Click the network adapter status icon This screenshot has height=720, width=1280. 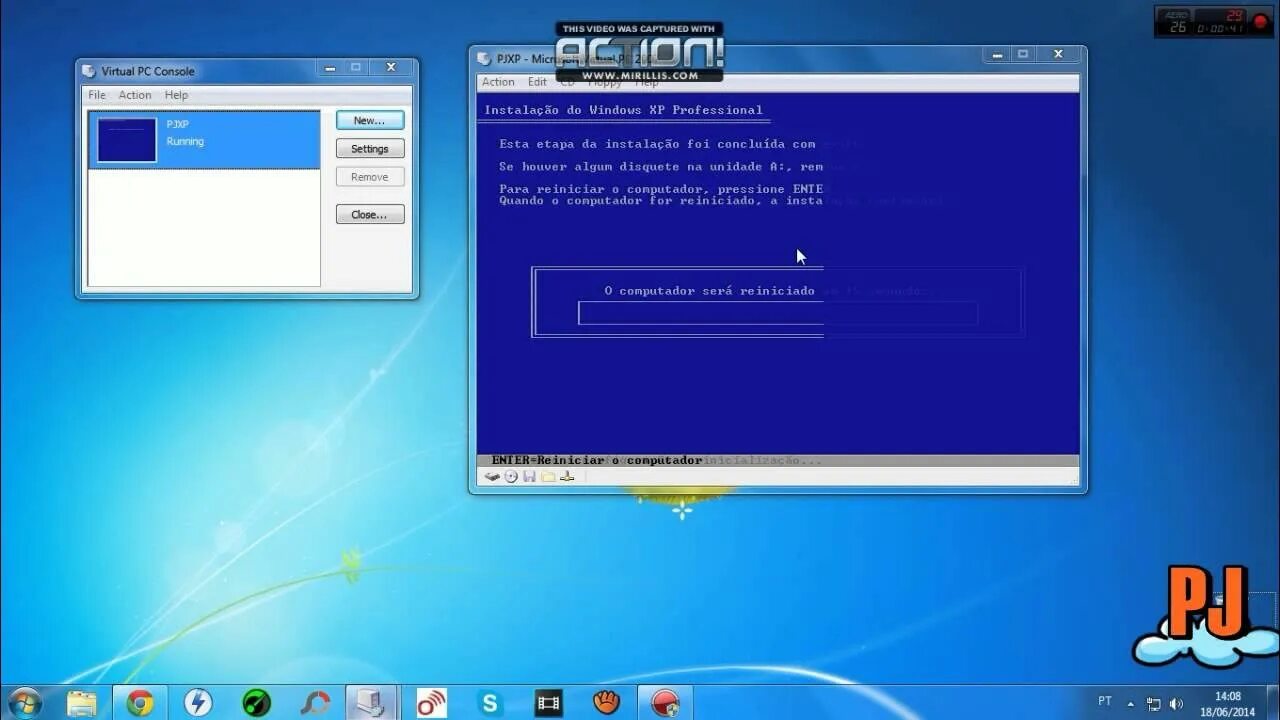point(567,477)
